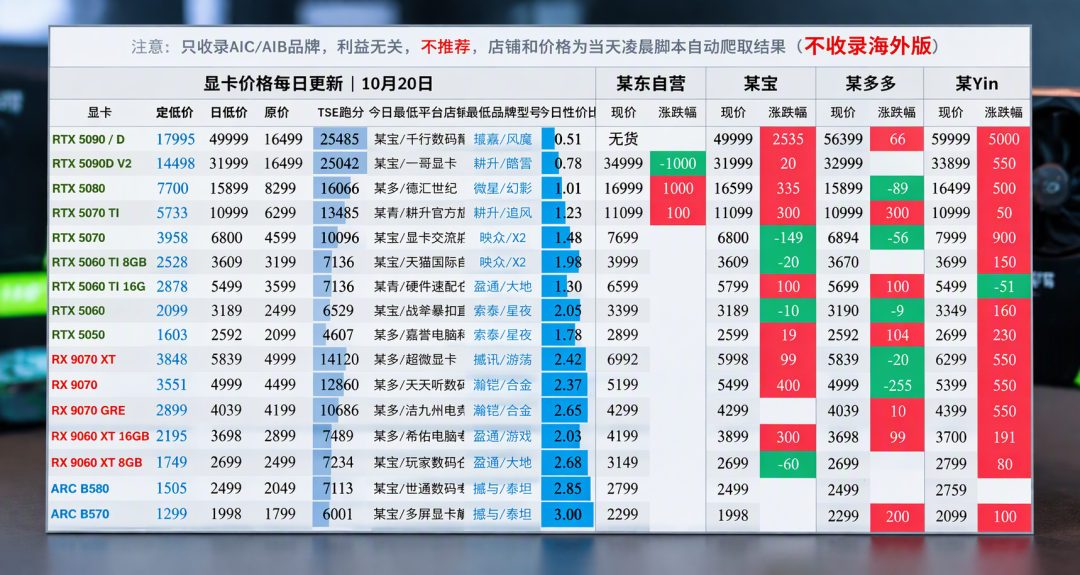This screenshot has height=575, width=1080.
Task: Select the RX 9070 XT row label
Action: pyautogui.click(x=83, y=359)
